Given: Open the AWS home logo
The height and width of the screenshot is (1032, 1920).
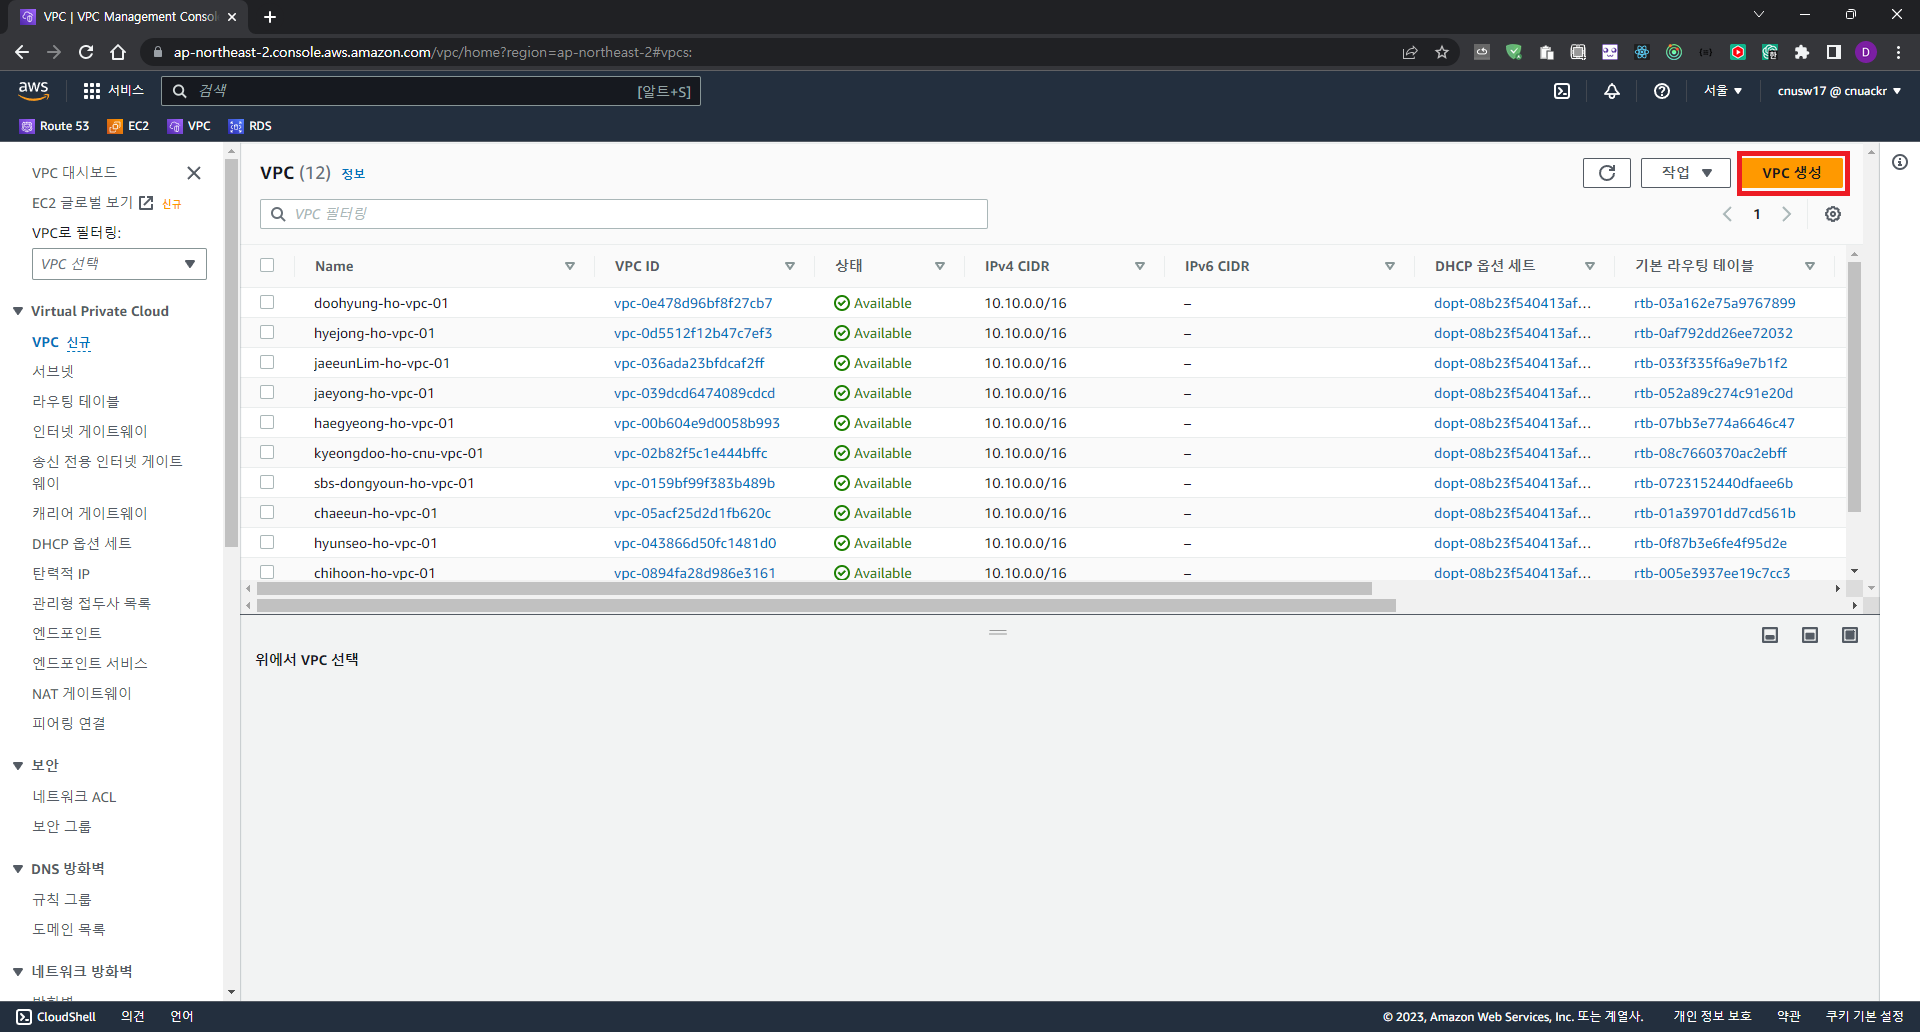Looking at the screenshot, I should [x=33, y=90].
